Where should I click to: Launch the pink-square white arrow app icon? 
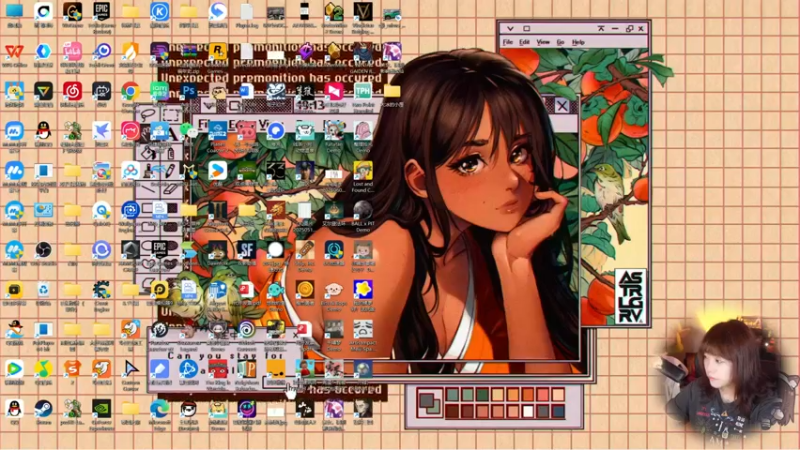pos(334,91)
